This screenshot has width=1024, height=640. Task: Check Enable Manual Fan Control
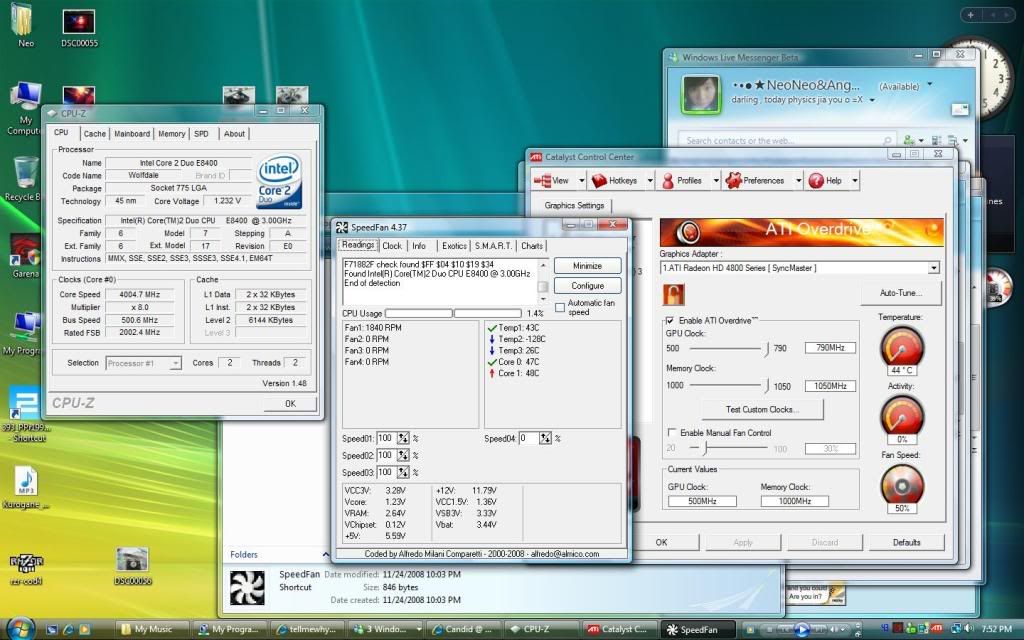[x=673, y=433]
